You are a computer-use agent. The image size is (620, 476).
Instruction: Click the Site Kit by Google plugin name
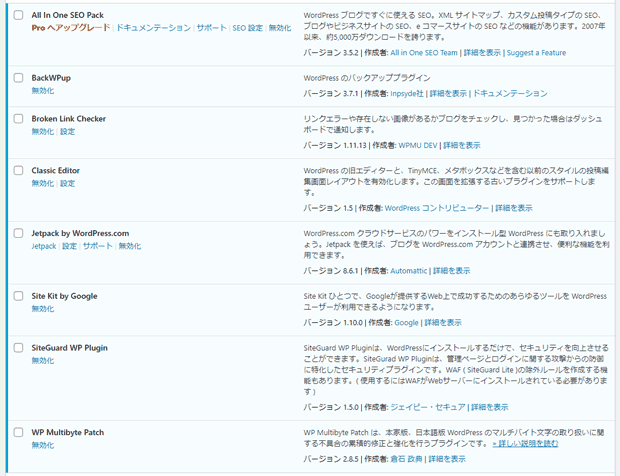64,296
